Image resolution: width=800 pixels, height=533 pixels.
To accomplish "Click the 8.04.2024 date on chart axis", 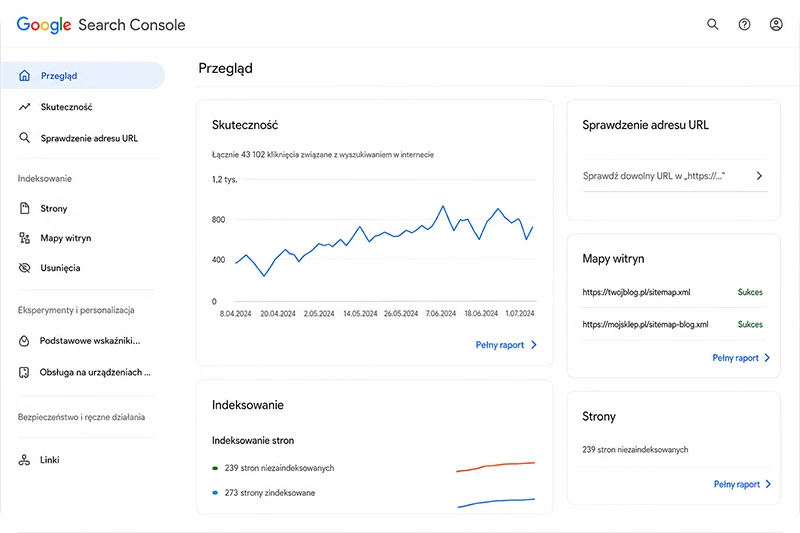I will click(x=236, y=314).
